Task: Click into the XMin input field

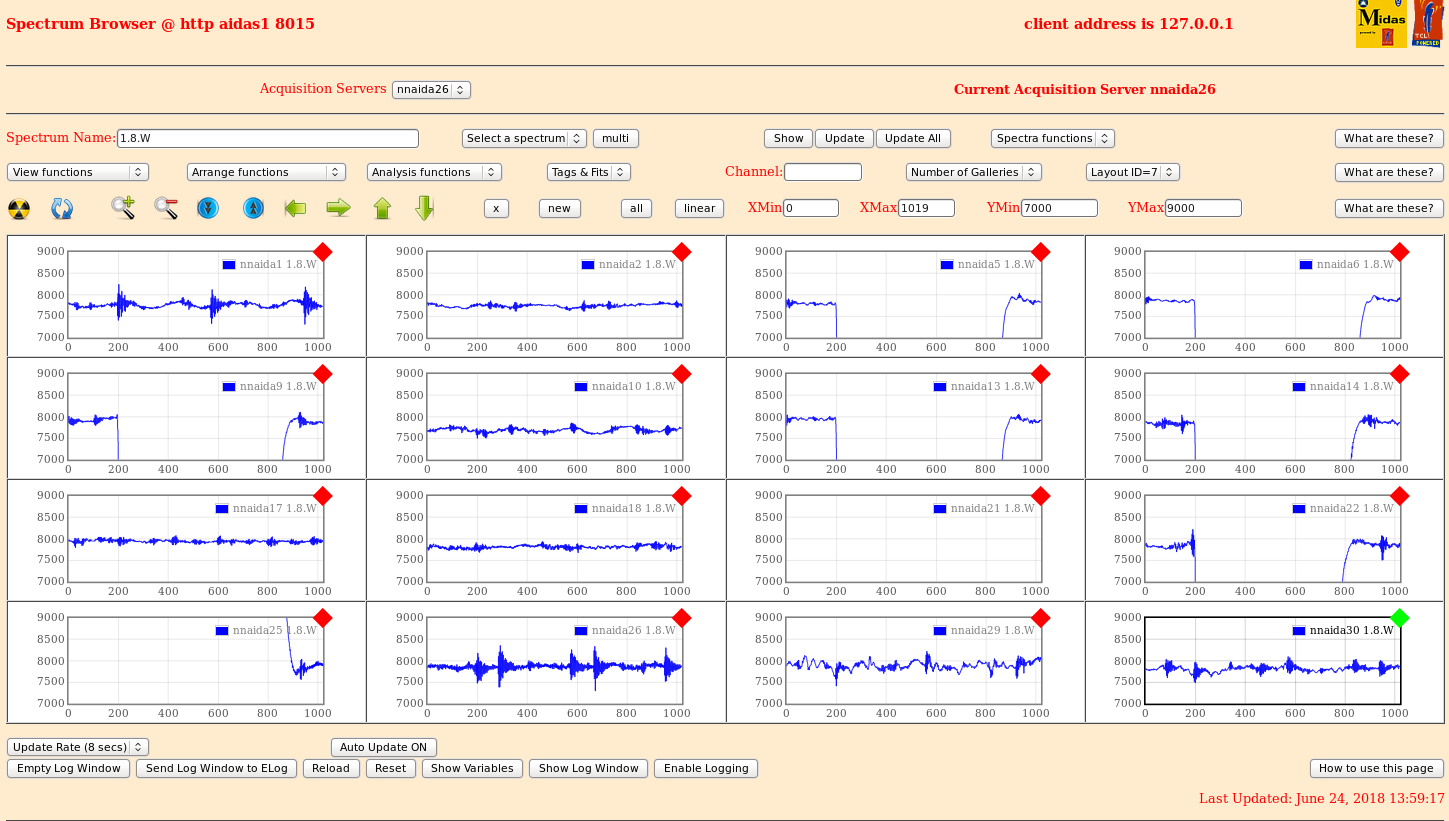Action: [811, 208]
